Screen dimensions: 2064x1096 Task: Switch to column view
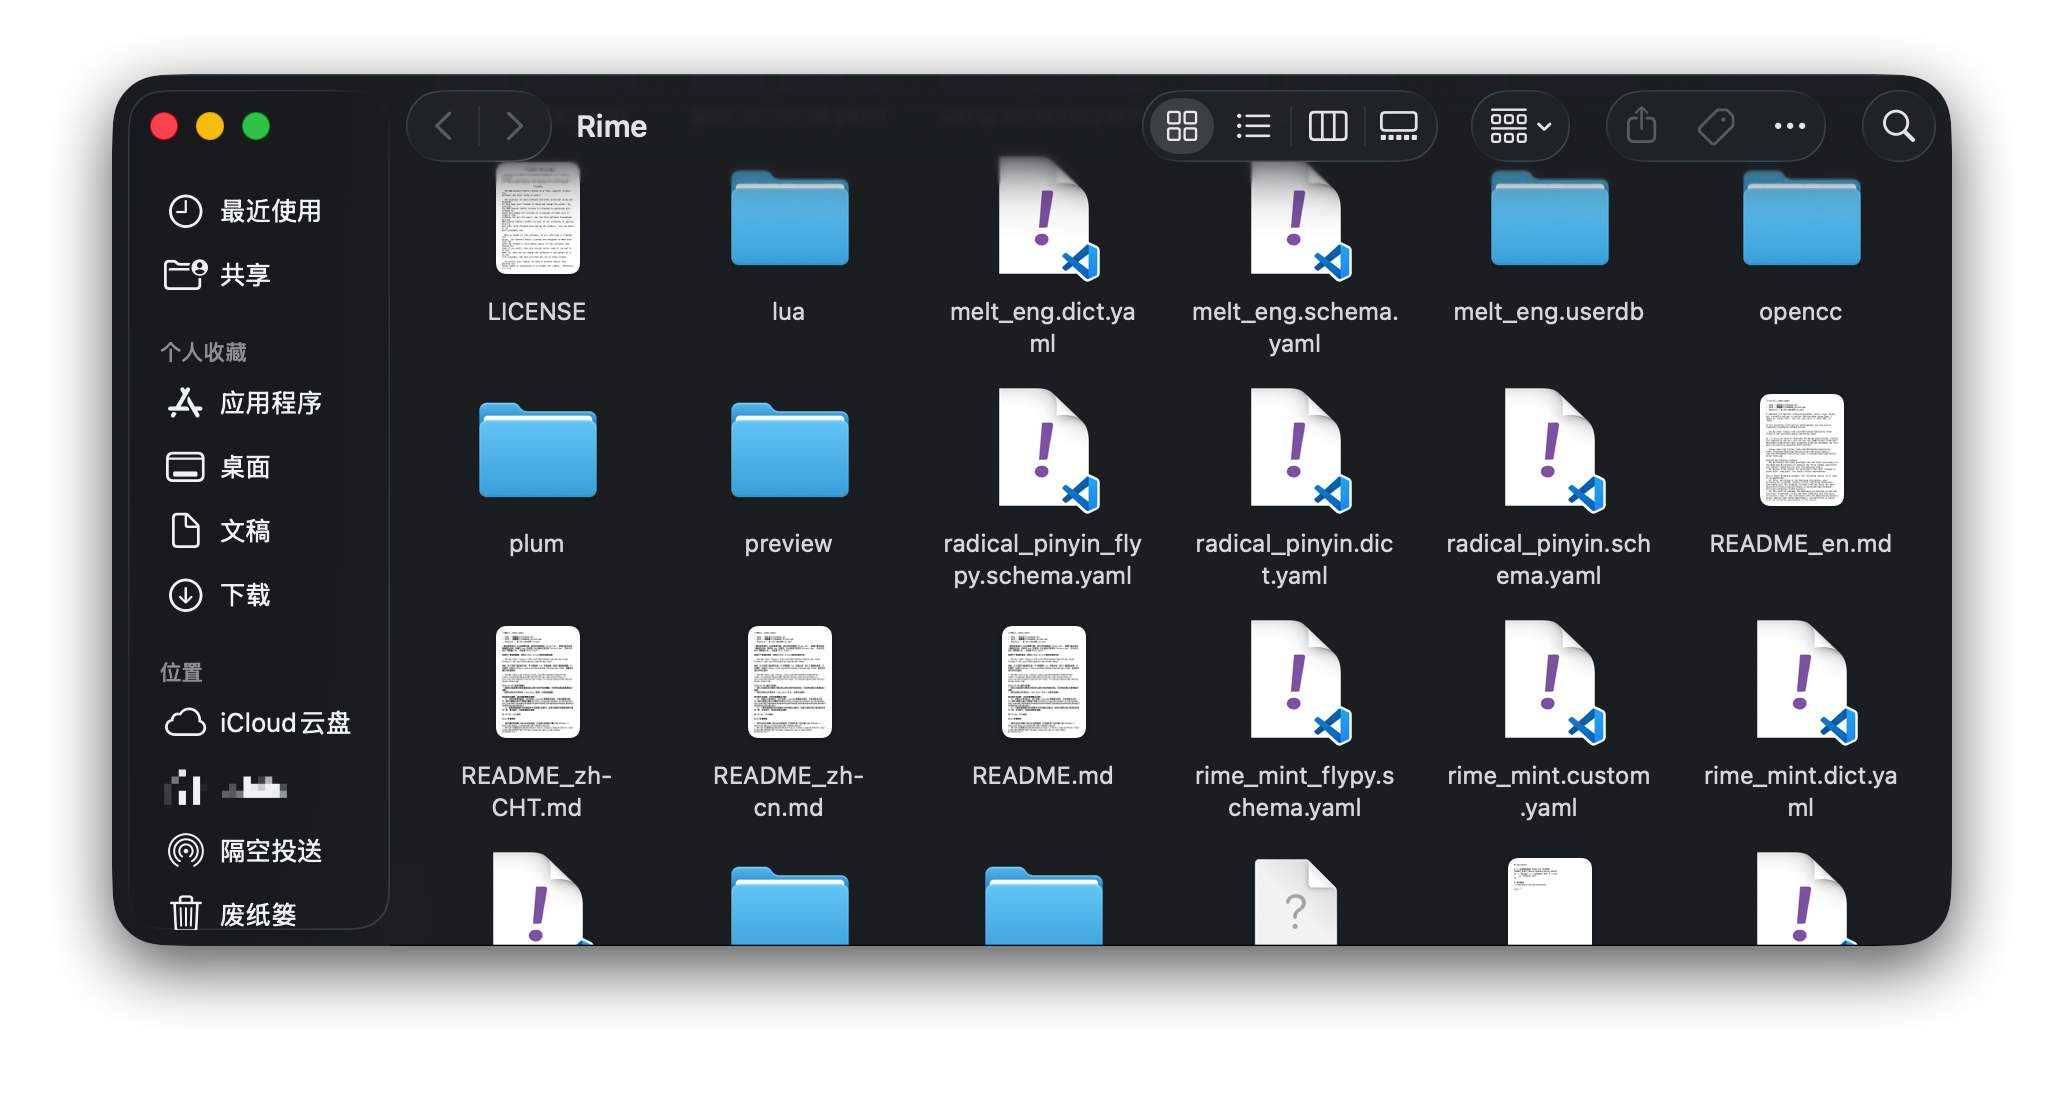pos(1328,126)
